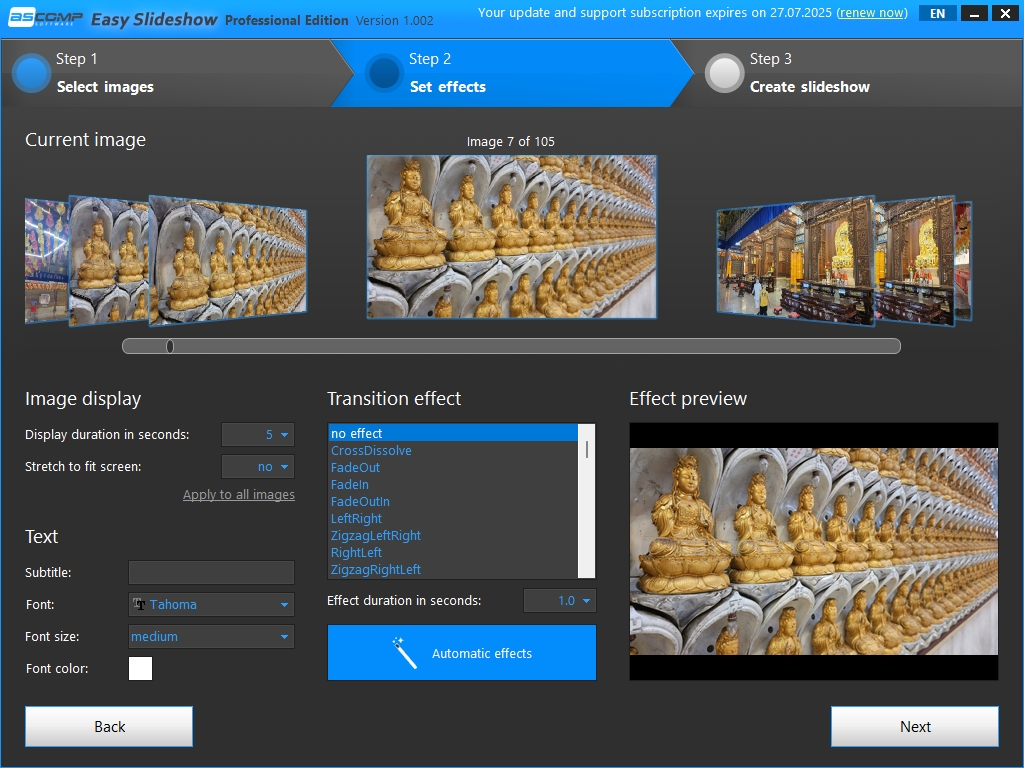The height and width of the screenshot is (768, 1024).
Task: Select the second next temple altar thumbnail
Action: tap(914, 261)
